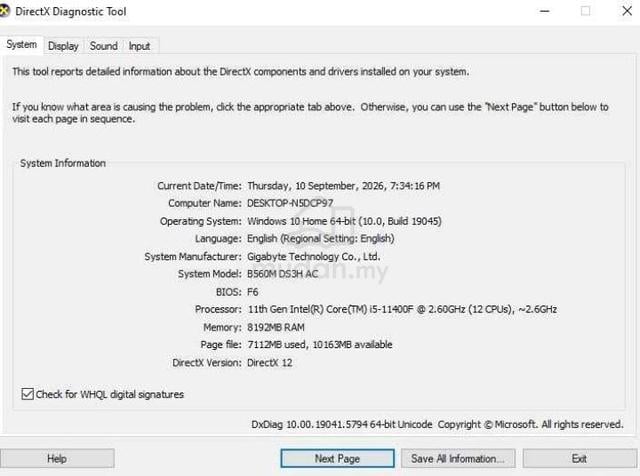
Task: Open the Input tab
Action: click(x=139, y=46)
